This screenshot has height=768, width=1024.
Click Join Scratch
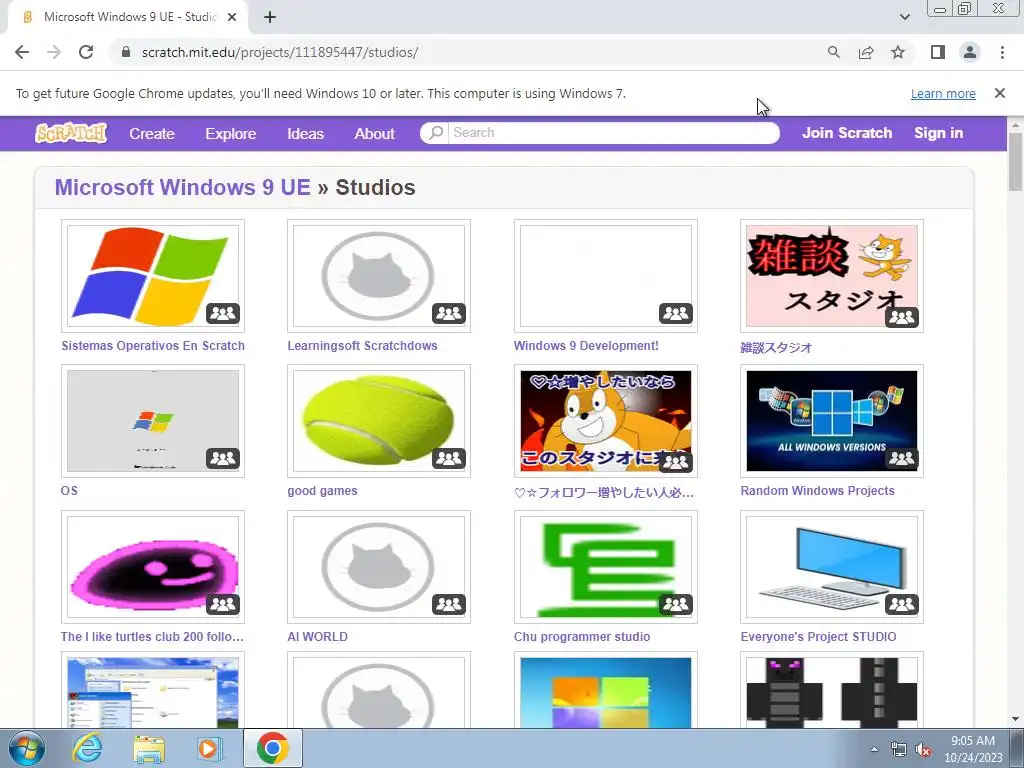point(847,133)
